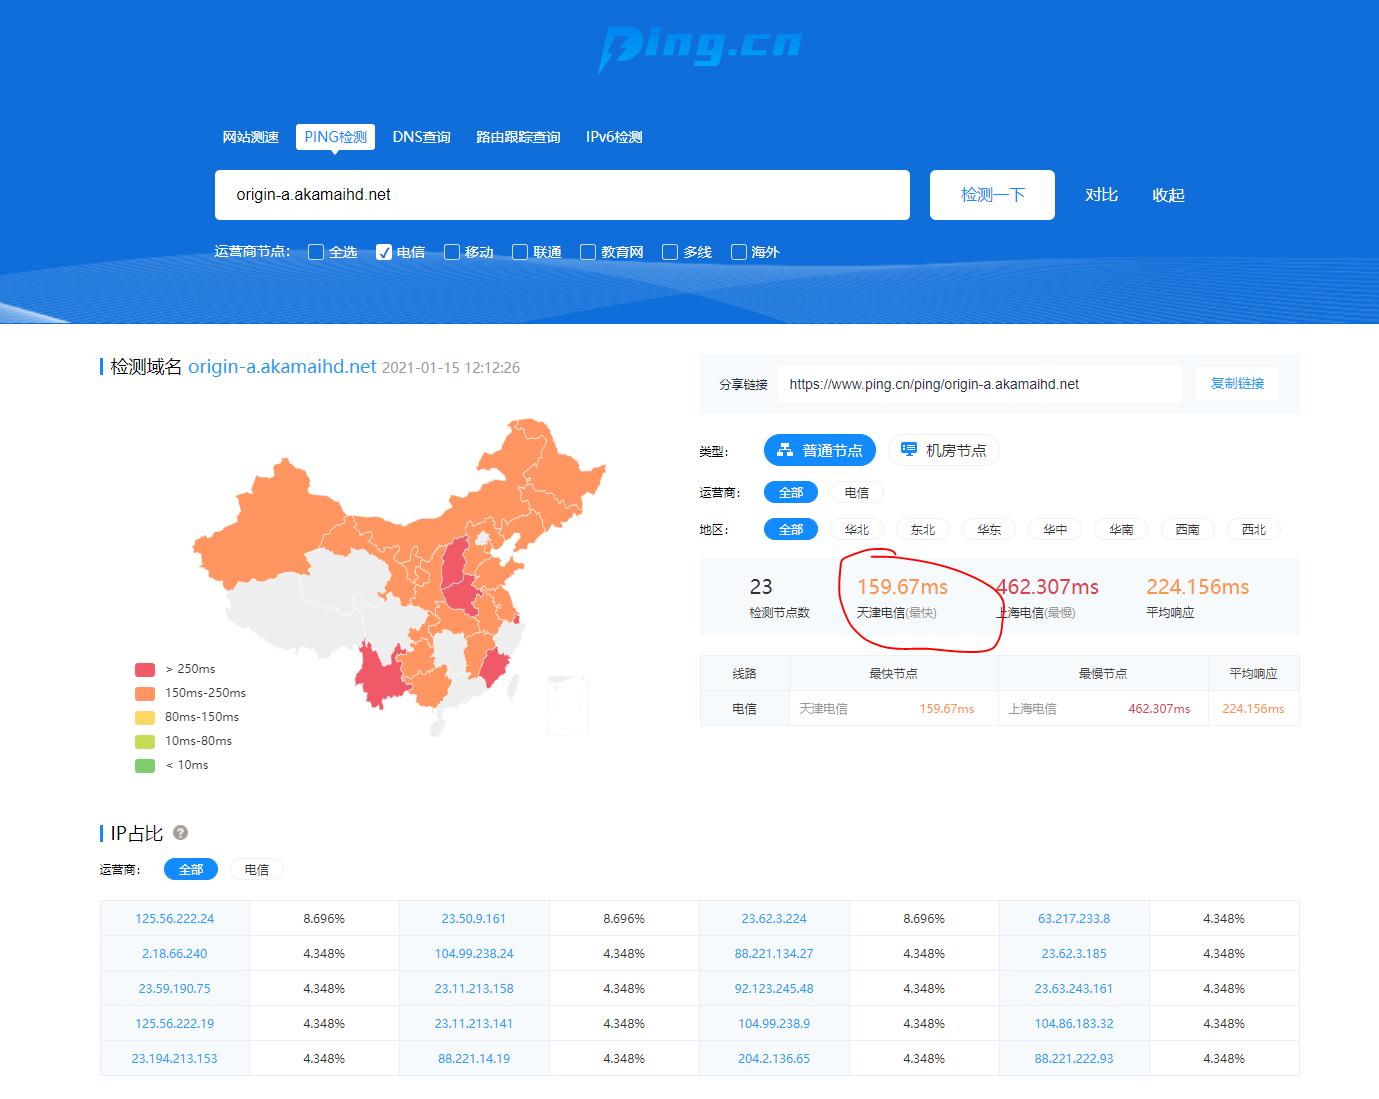The height and width of the screenshot is (1099, 1379).
Task: Open IP address 125.56.222.24
Action: [x=175, y=918]
